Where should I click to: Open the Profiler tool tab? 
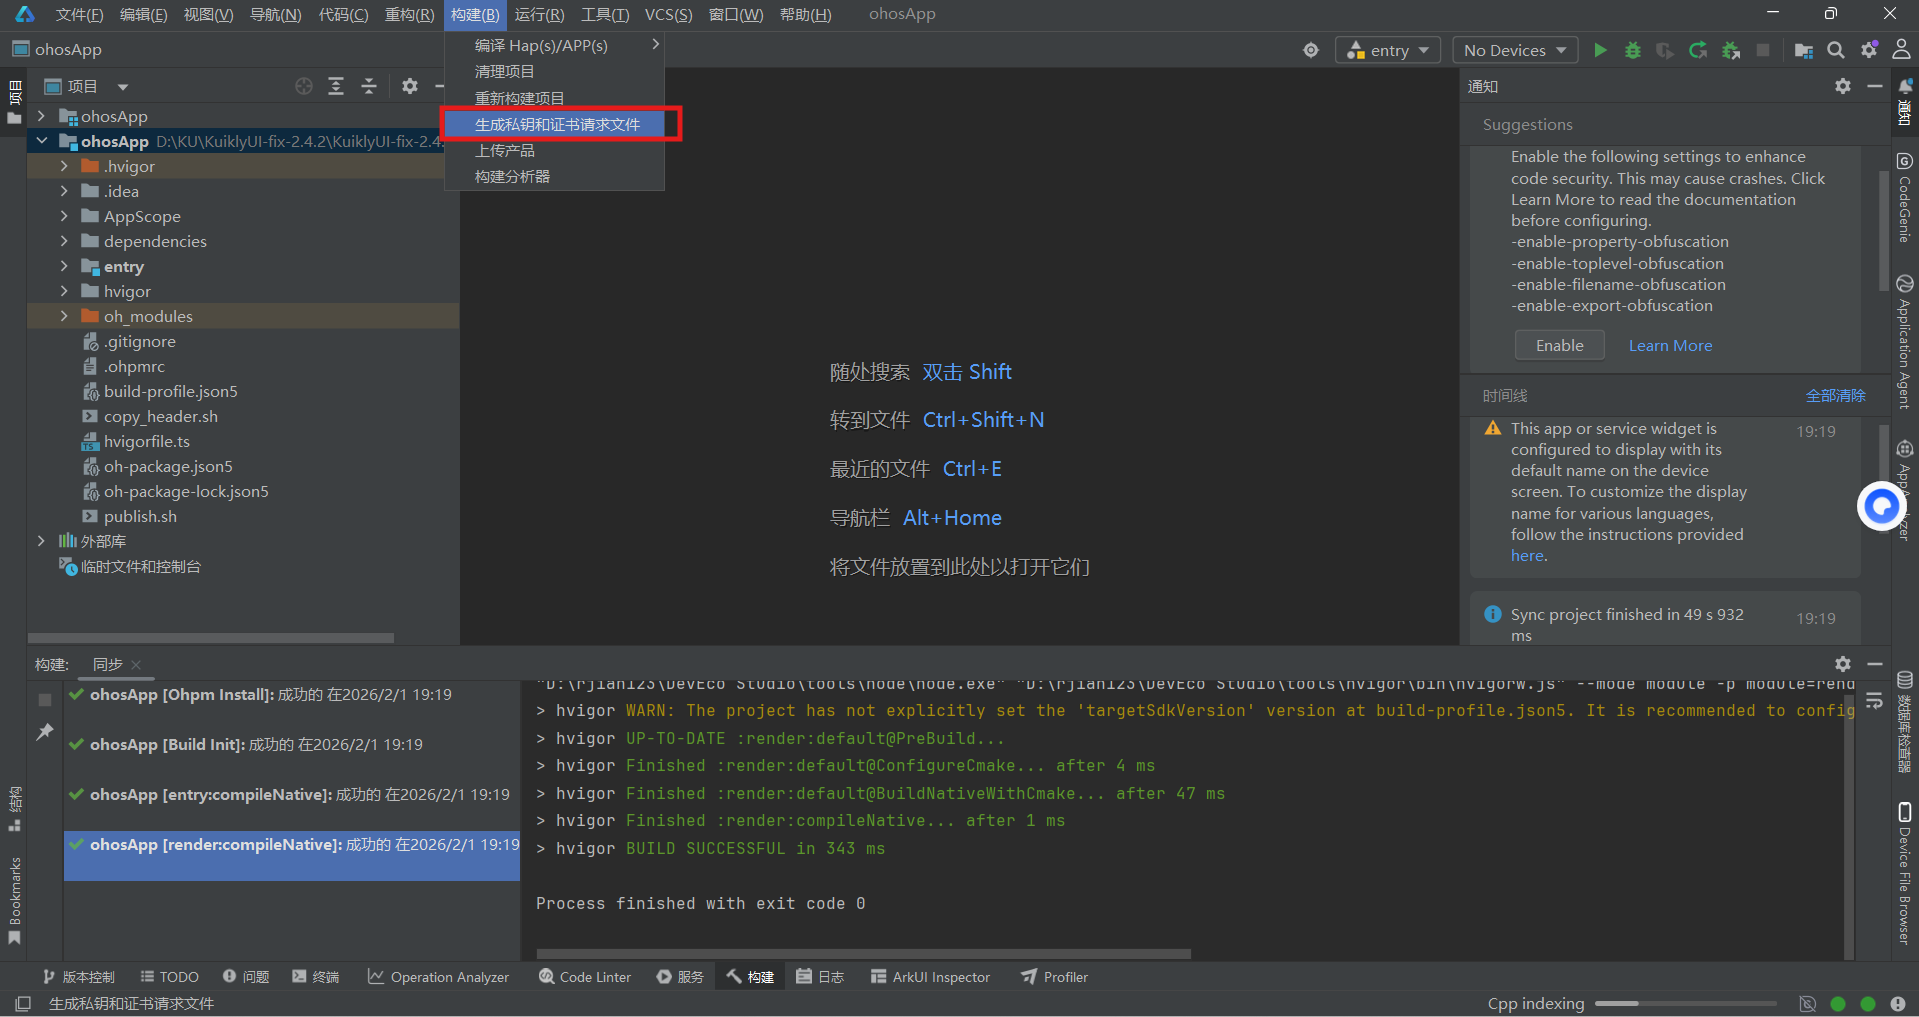pos(1054,977)
